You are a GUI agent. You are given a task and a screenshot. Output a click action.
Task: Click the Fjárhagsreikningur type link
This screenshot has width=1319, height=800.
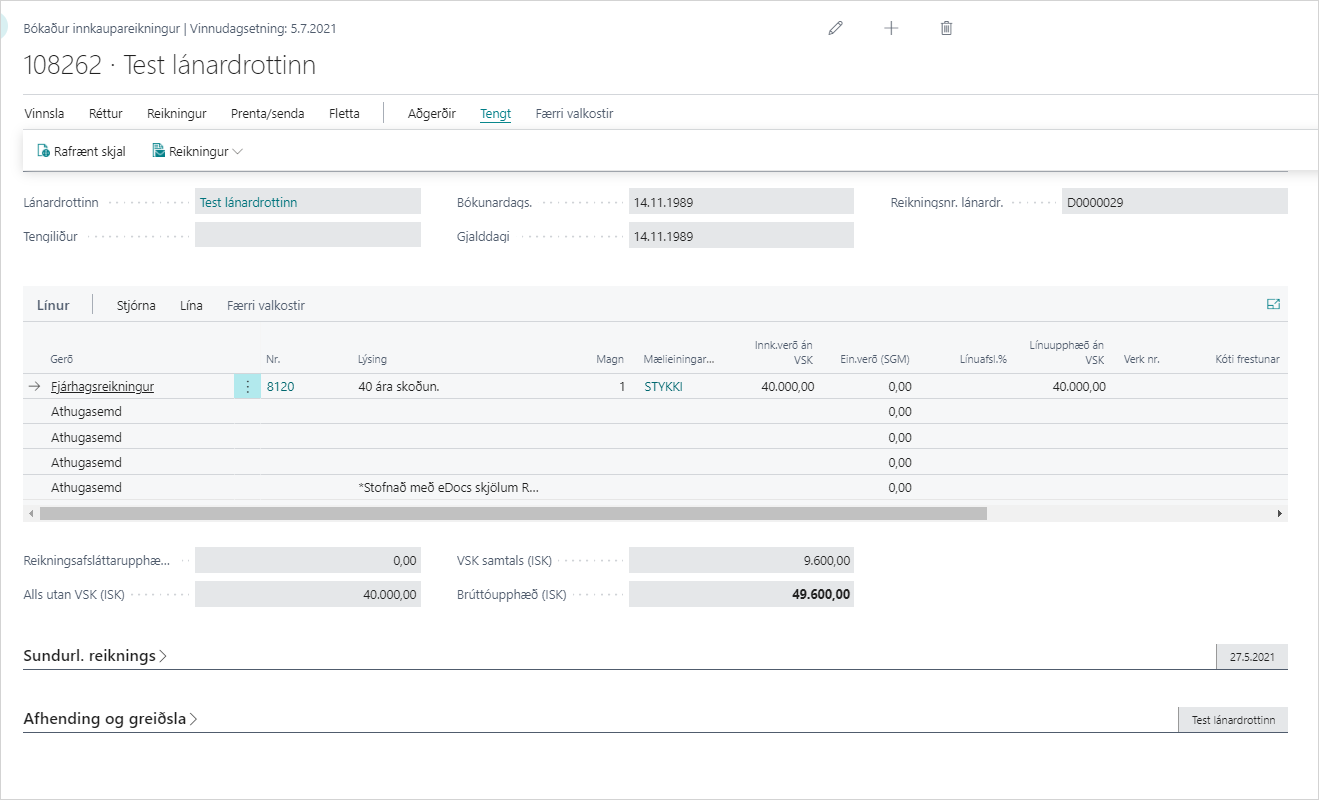coord(102,386)
